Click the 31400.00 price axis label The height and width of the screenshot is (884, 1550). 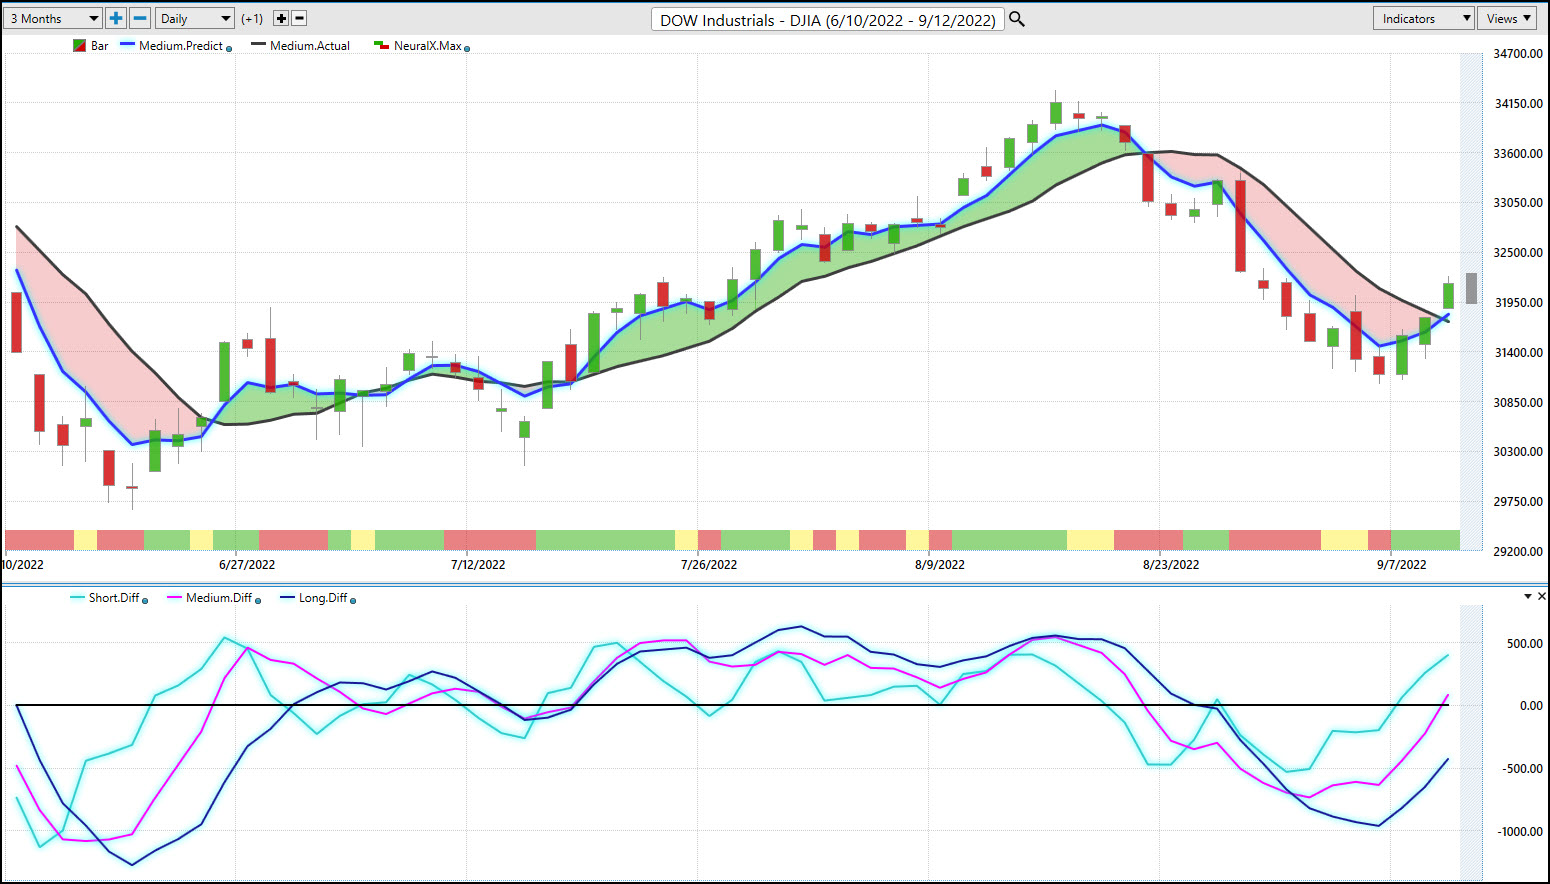(x=1518, y=353)
